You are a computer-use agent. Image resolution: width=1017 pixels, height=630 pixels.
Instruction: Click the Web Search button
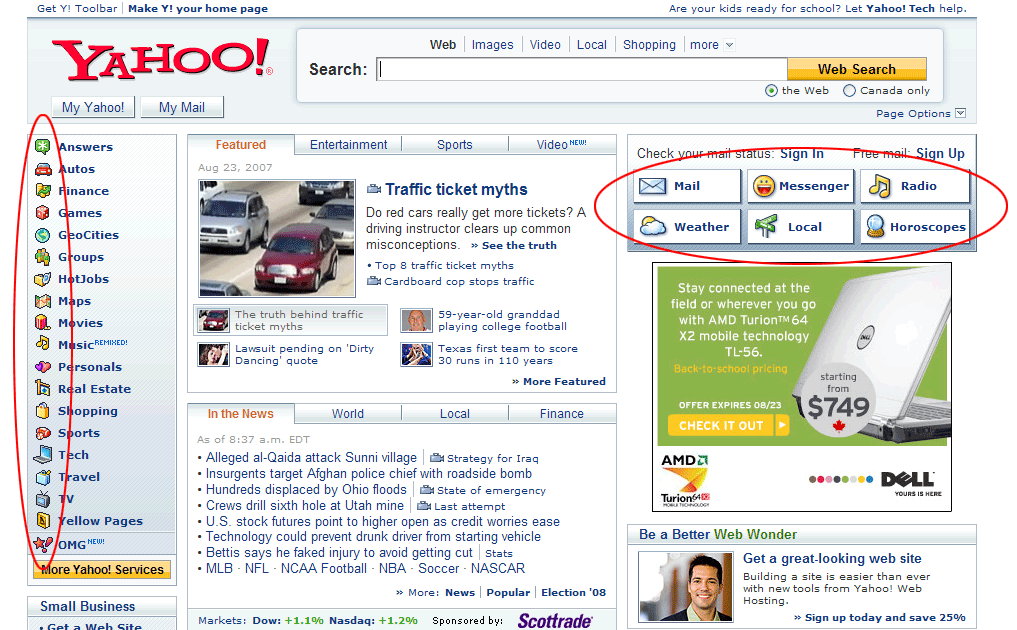(x=856, y=69)
